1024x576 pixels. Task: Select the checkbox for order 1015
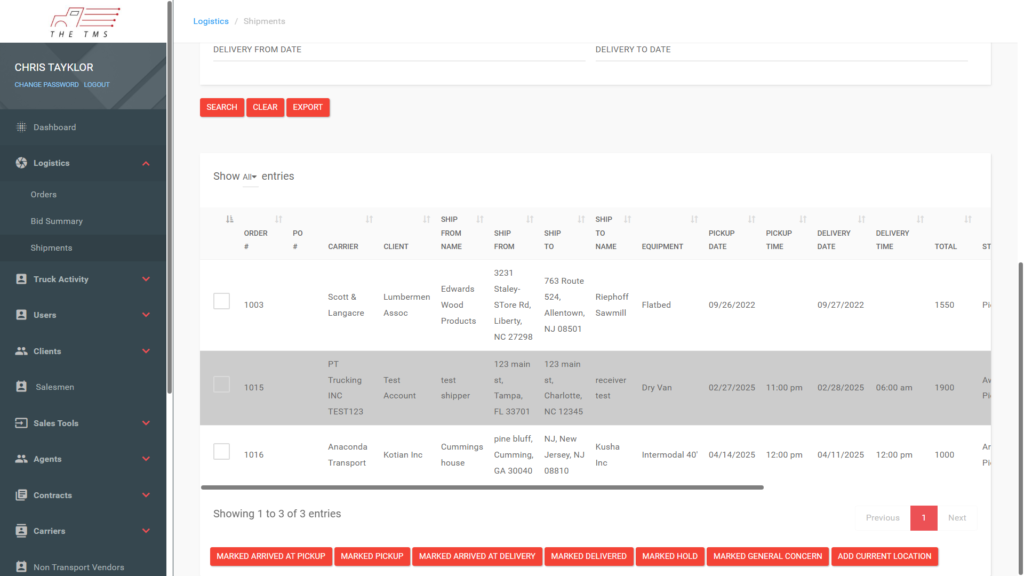tap(221, 384)
